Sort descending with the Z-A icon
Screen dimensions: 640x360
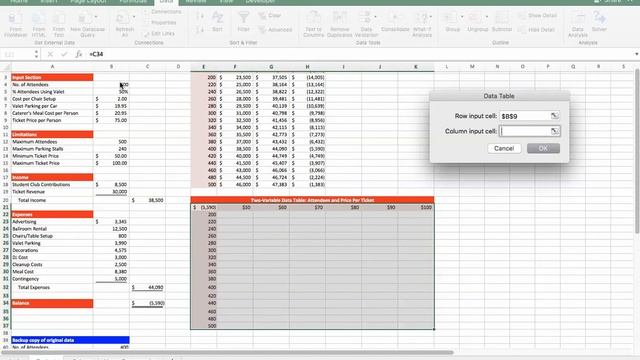pyautogui.click(x=200, y=30)
